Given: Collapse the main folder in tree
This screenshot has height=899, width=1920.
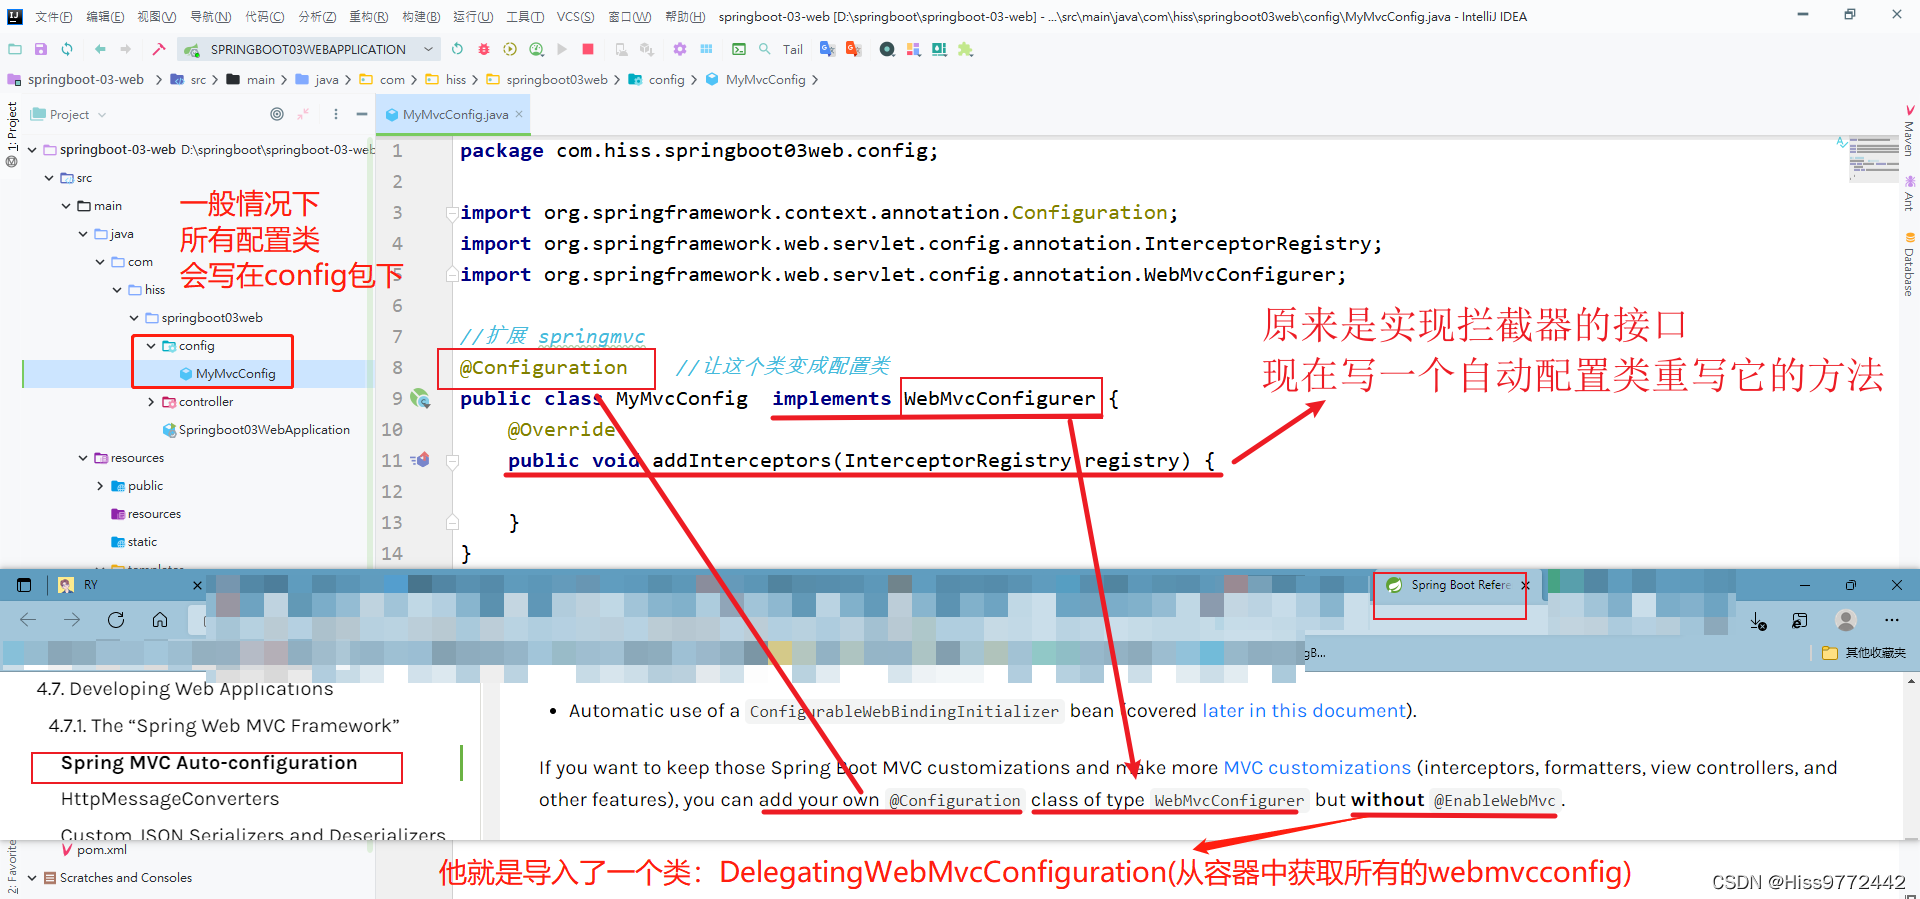Looking at the screenshot, I should tap(66, 206).
